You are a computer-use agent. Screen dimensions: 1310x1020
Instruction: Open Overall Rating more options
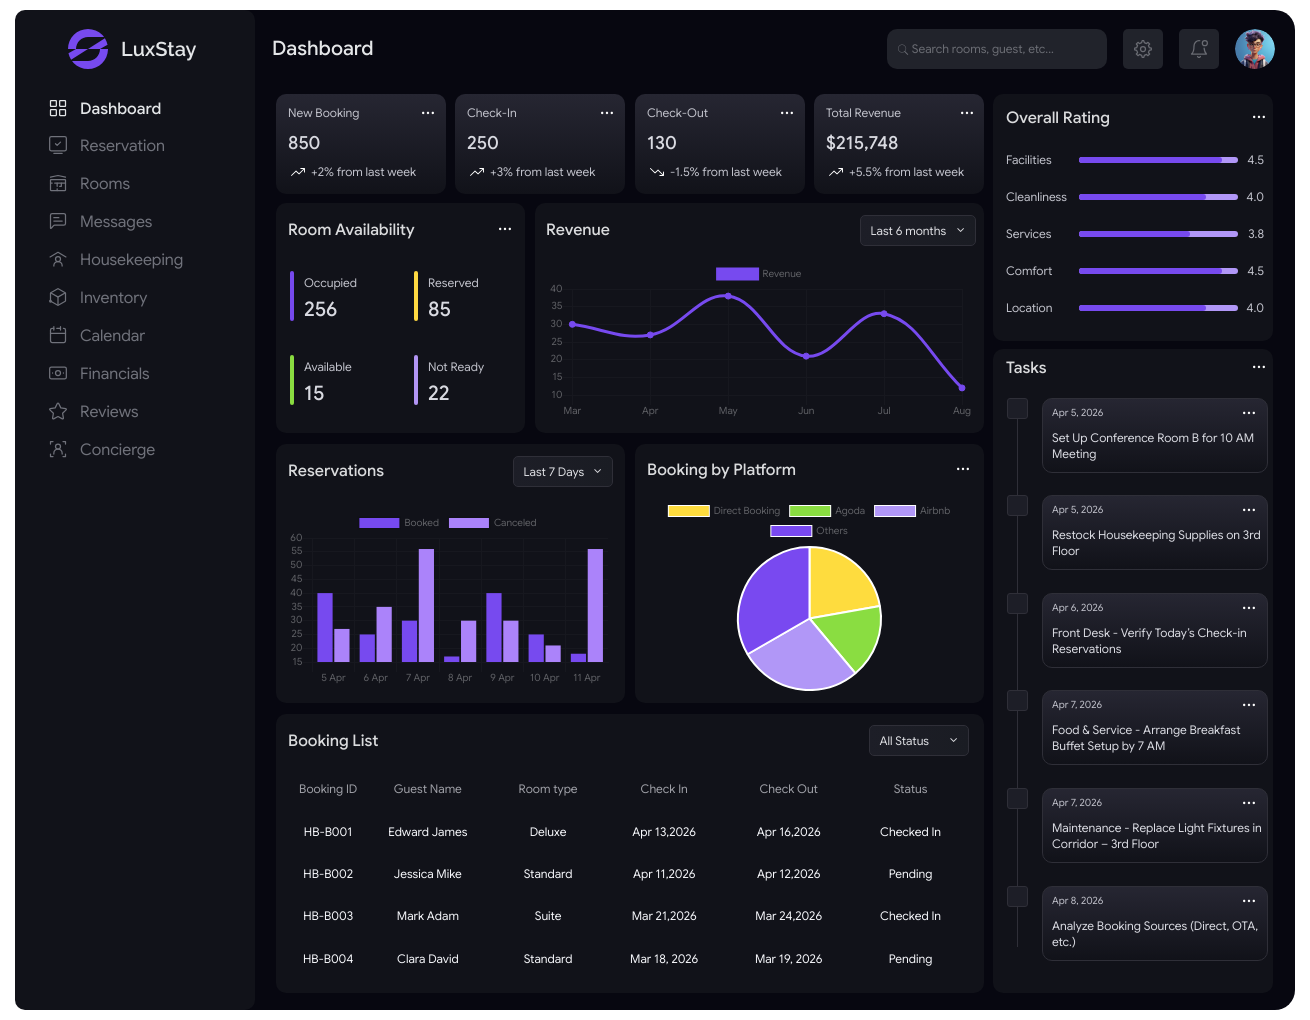pyautogui.click(x=1259, y=117)
